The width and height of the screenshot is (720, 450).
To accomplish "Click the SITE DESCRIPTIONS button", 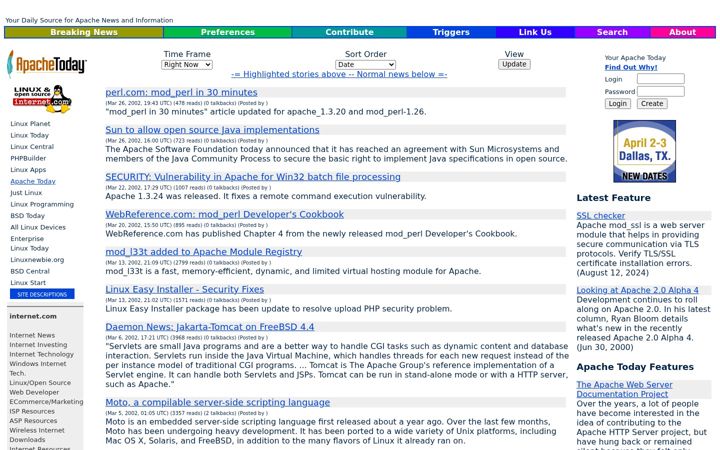I will tap(42, 294).
